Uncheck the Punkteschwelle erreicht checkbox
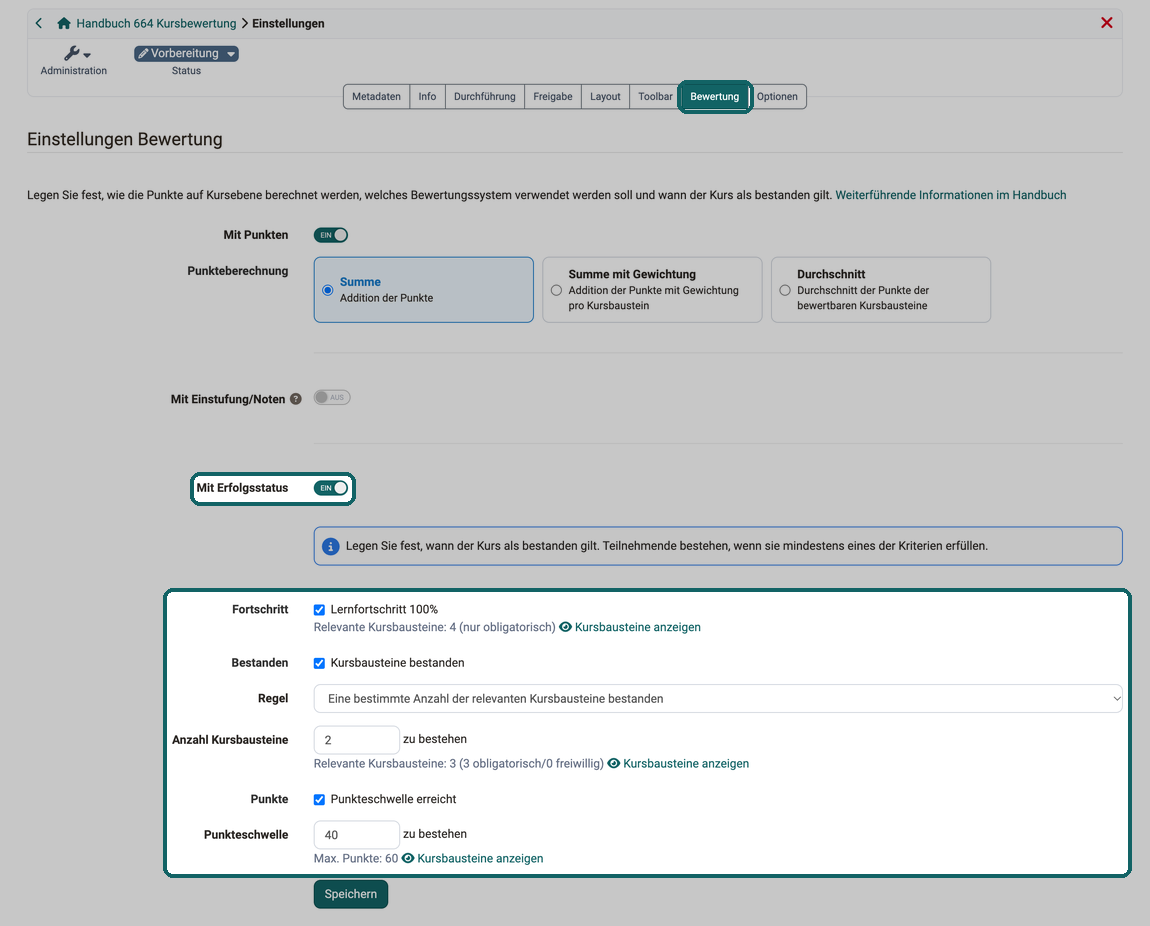Screen dimensions: 1150x926 pos(319,800)
